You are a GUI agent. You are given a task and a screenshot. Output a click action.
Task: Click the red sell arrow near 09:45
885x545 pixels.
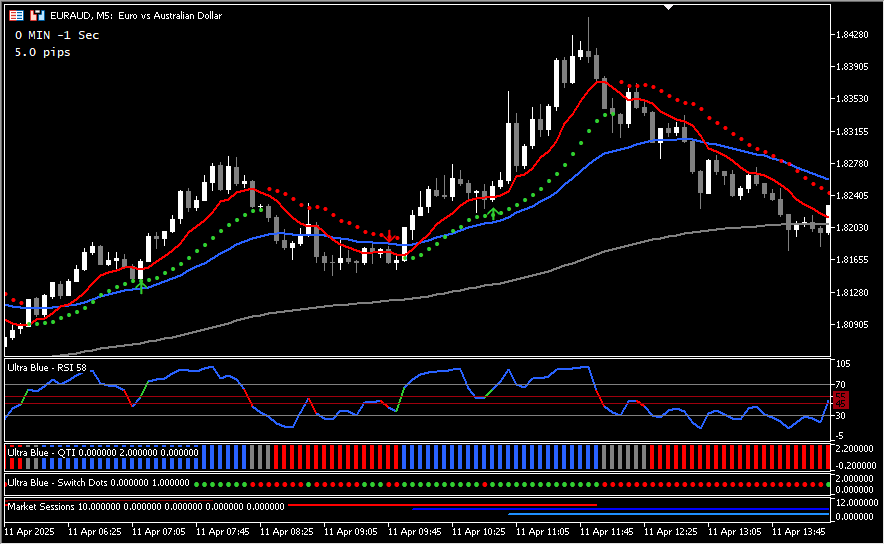[x=390, y=236]
